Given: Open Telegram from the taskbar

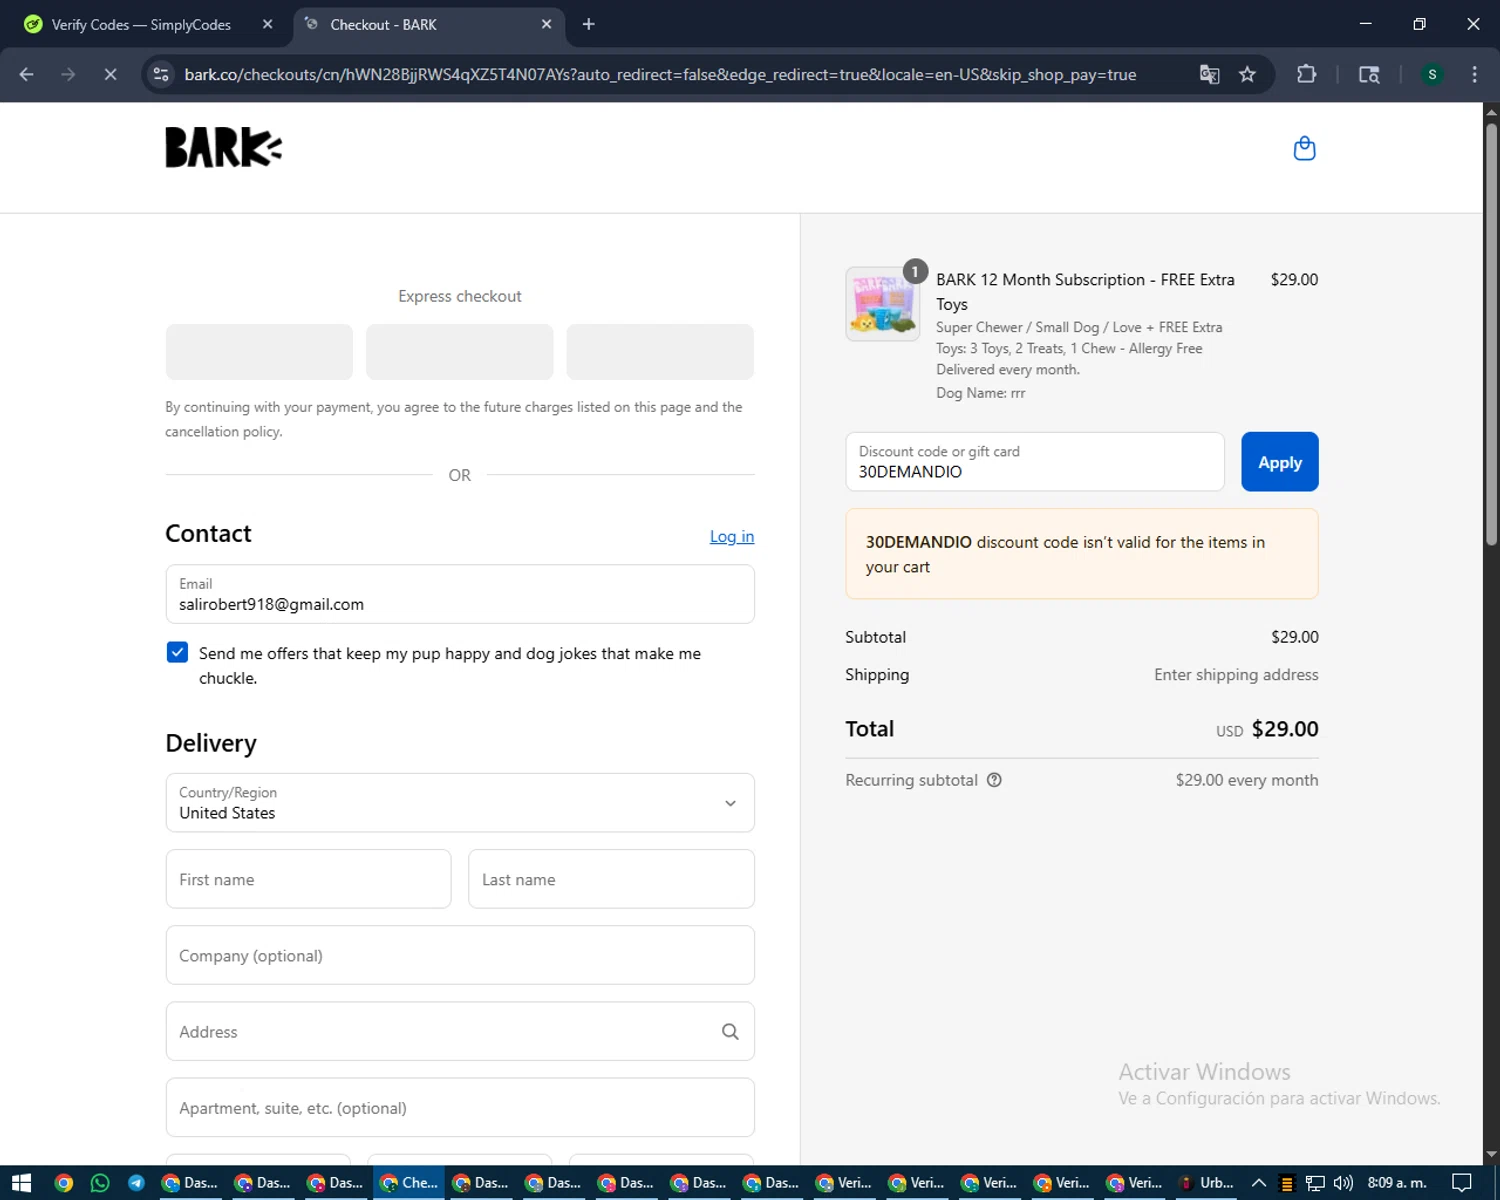Looking at the screenshot, I should [x=136, y=1183].
